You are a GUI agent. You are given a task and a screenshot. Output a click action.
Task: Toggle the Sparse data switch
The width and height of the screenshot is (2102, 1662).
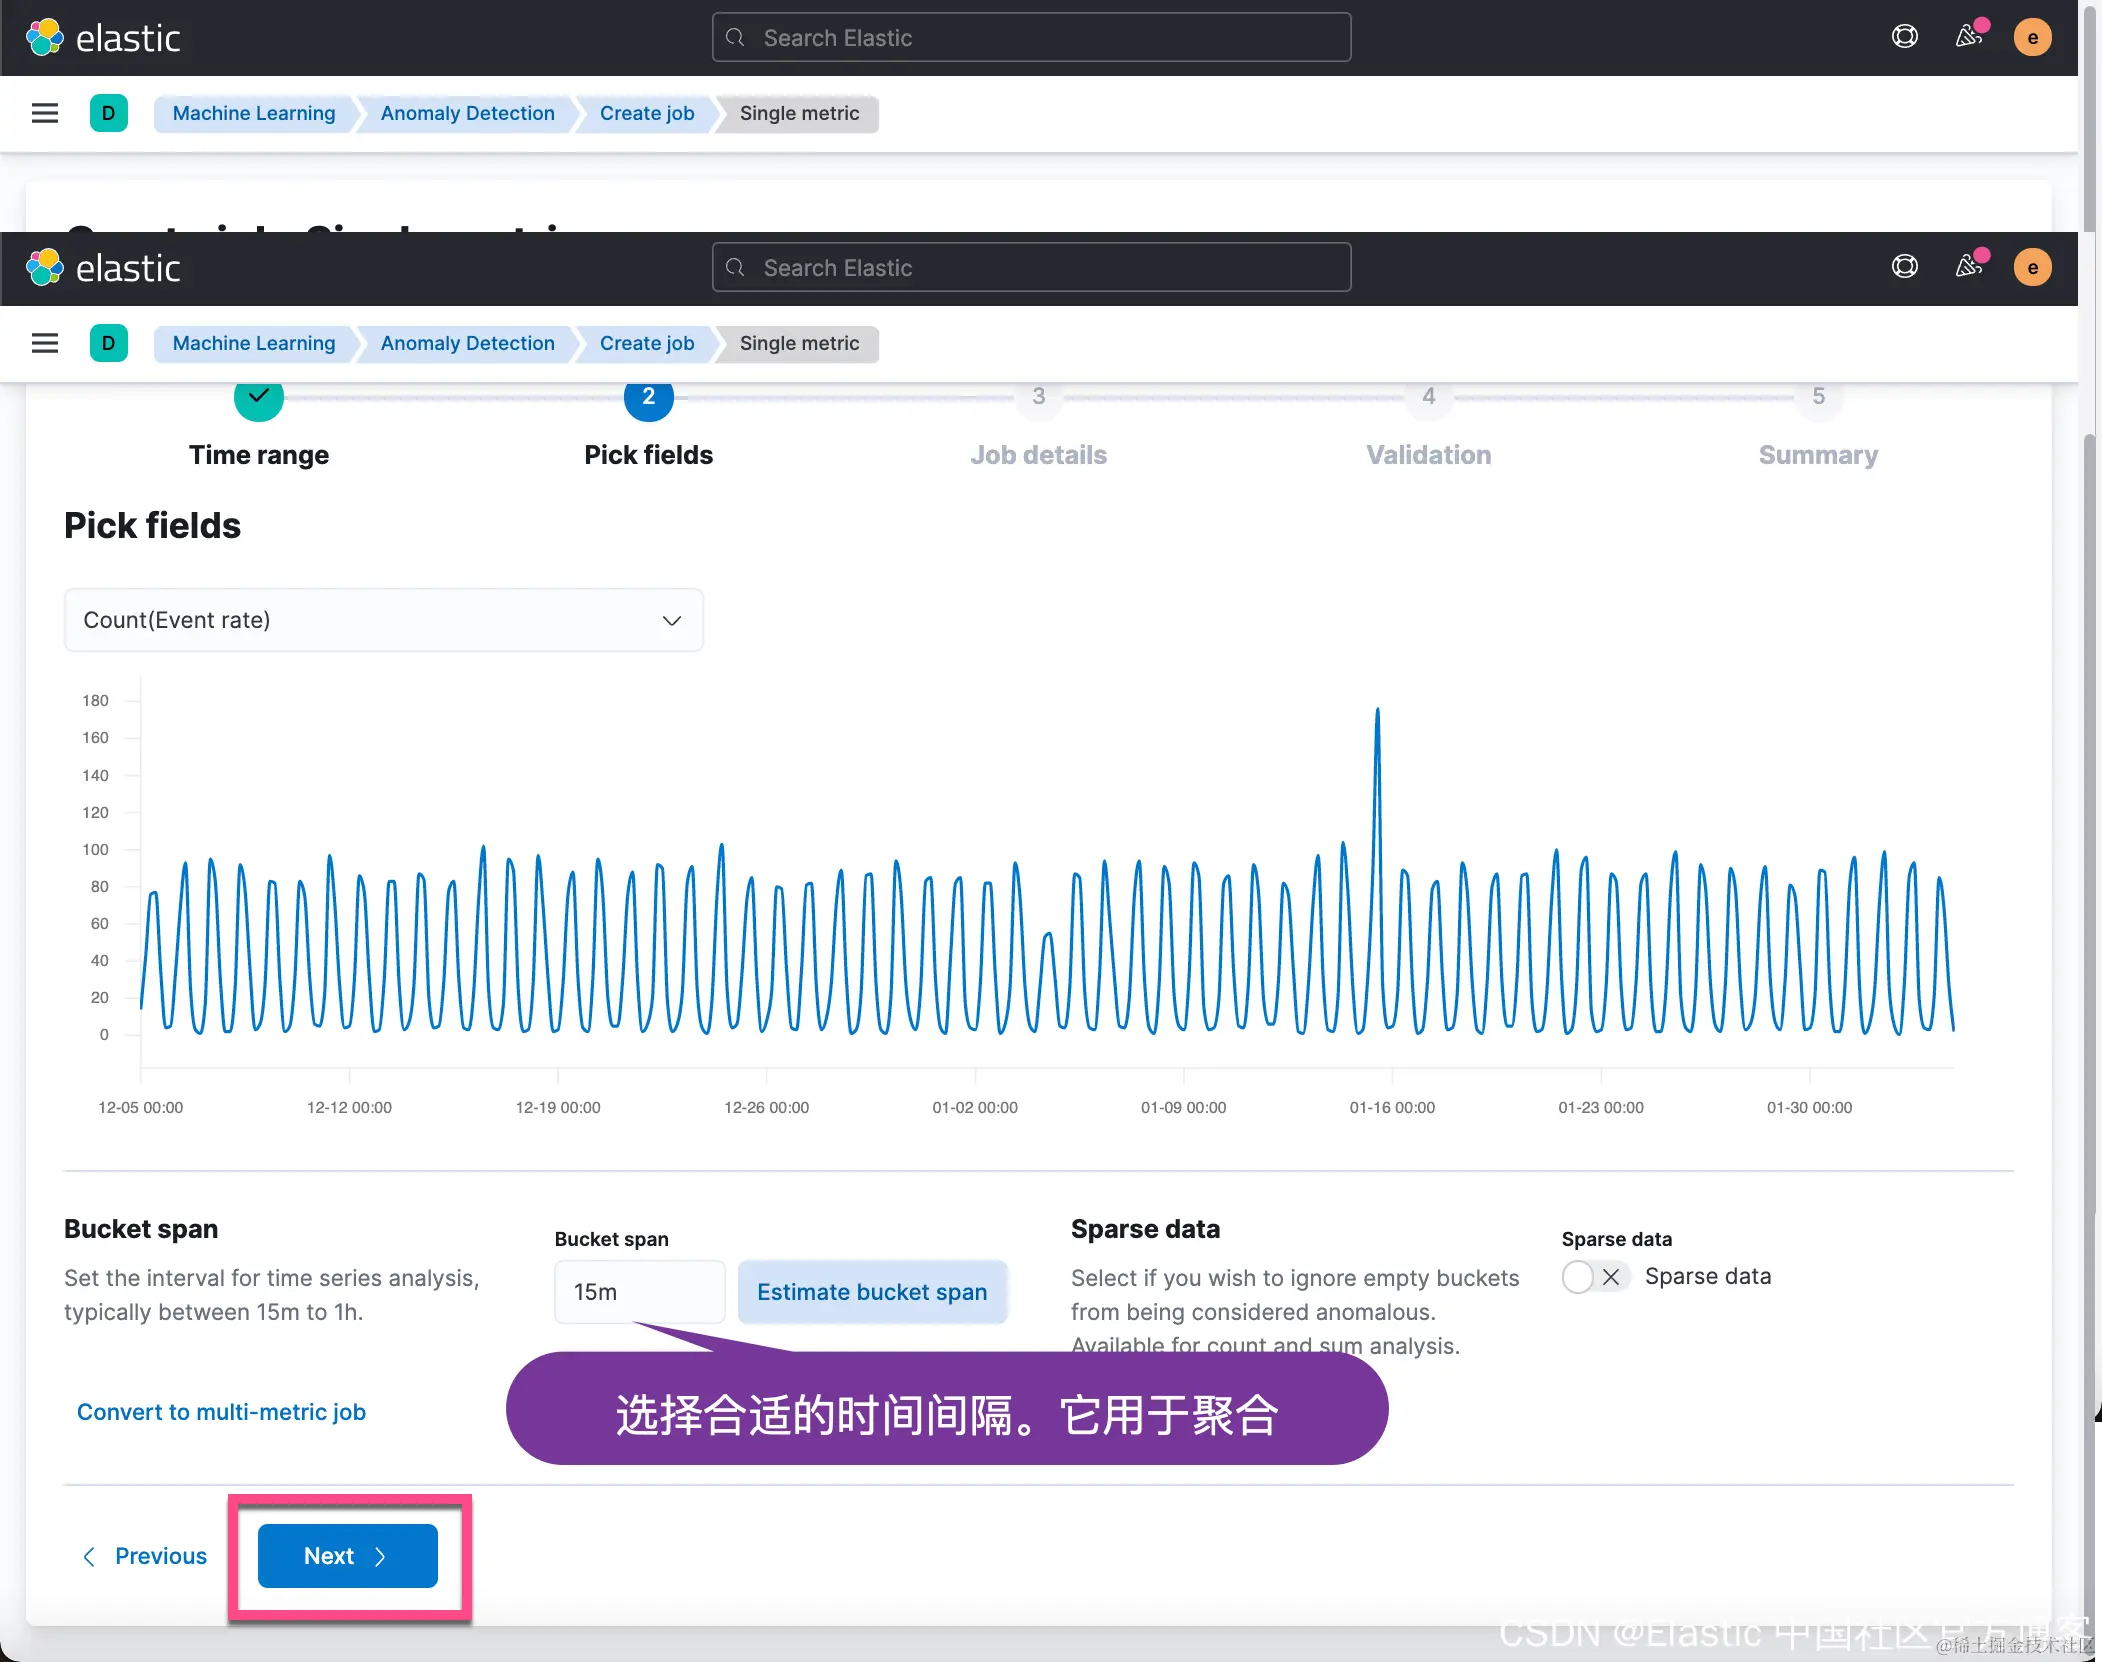click(x=1595, y=1277)
